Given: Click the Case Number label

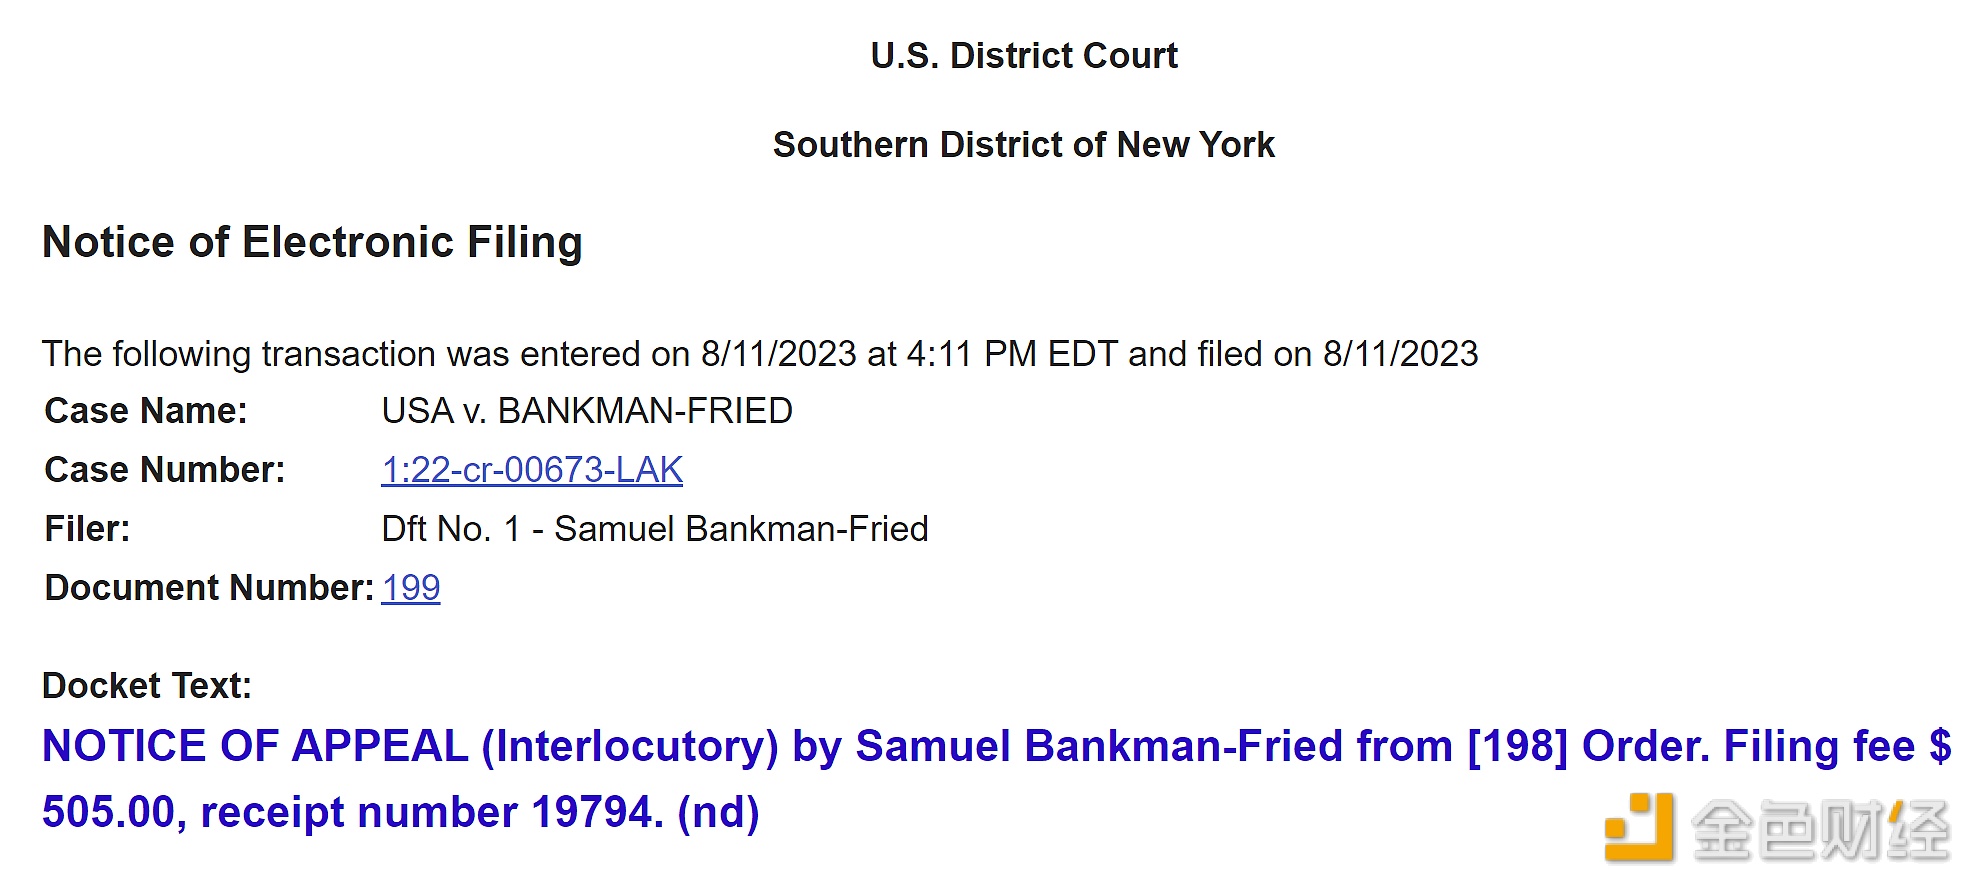Looking at the screenshot, I should (x=165, y=470).
